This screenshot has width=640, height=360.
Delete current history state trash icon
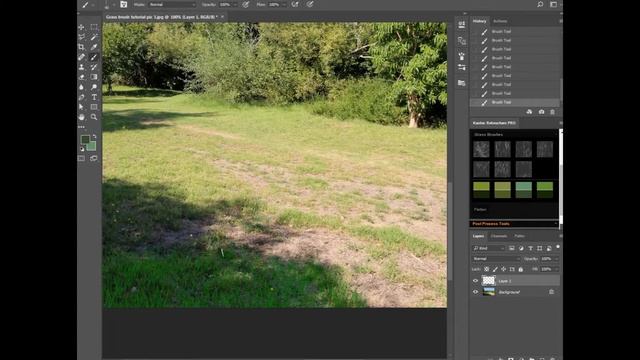[553, 112]
